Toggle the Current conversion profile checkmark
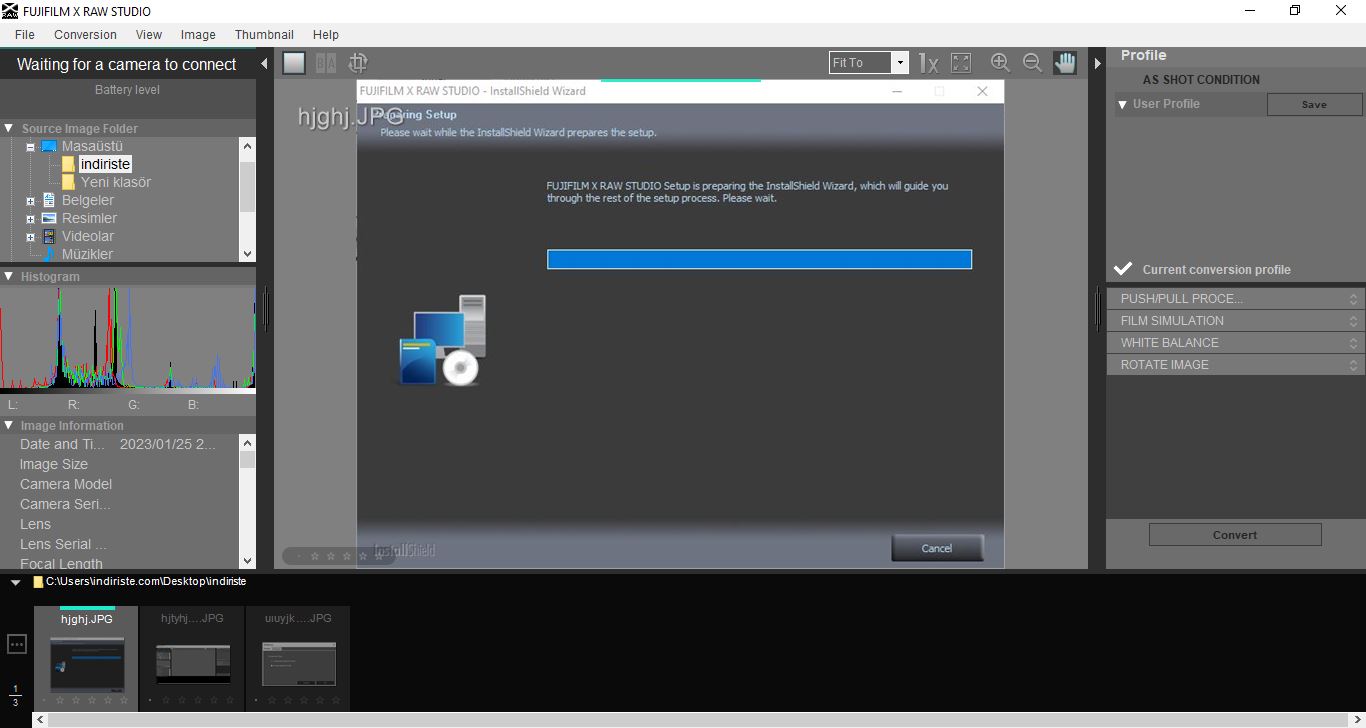This screenshot has width=1366, height=728. point(1123,269)
